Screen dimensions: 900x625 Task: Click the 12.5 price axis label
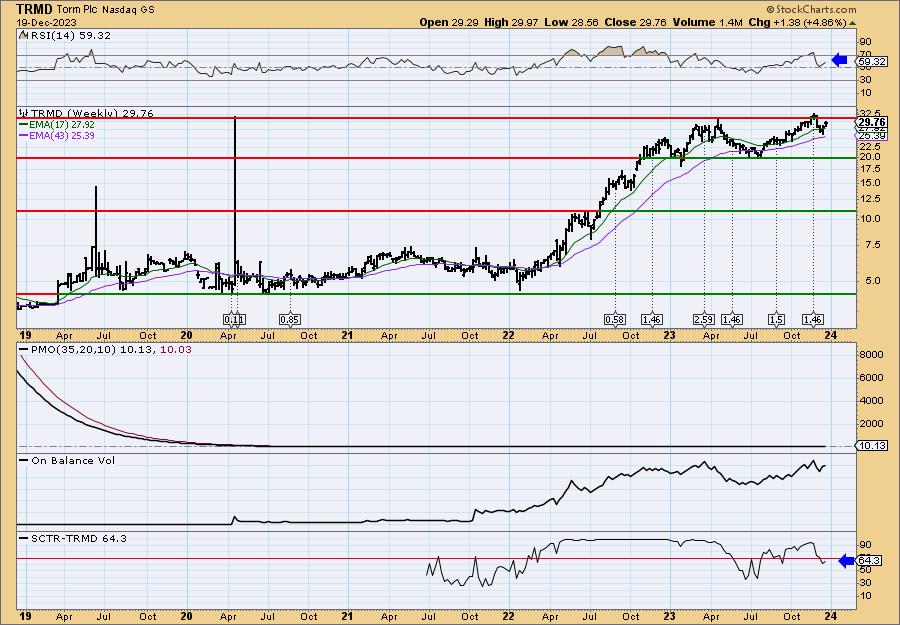(869, 199)
